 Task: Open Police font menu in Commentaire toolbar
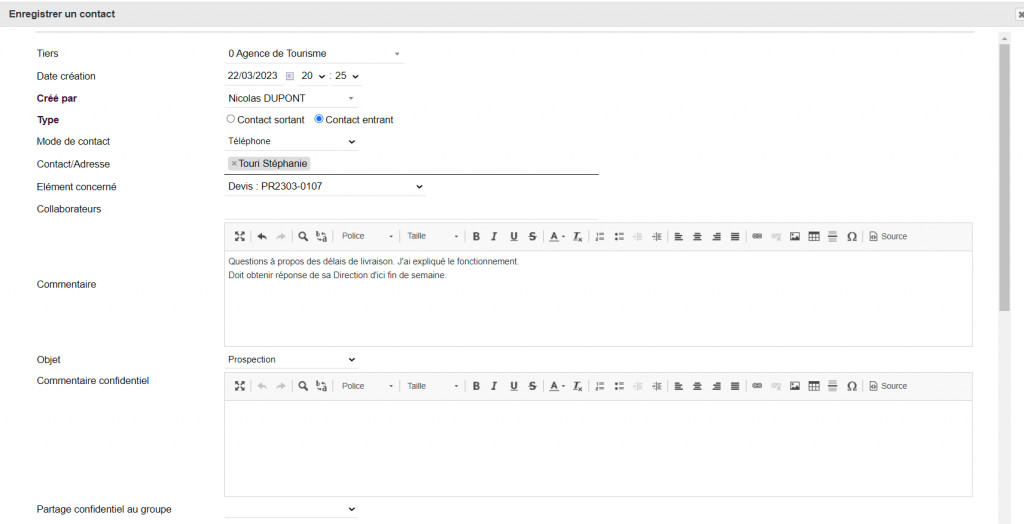coord(367,237)
